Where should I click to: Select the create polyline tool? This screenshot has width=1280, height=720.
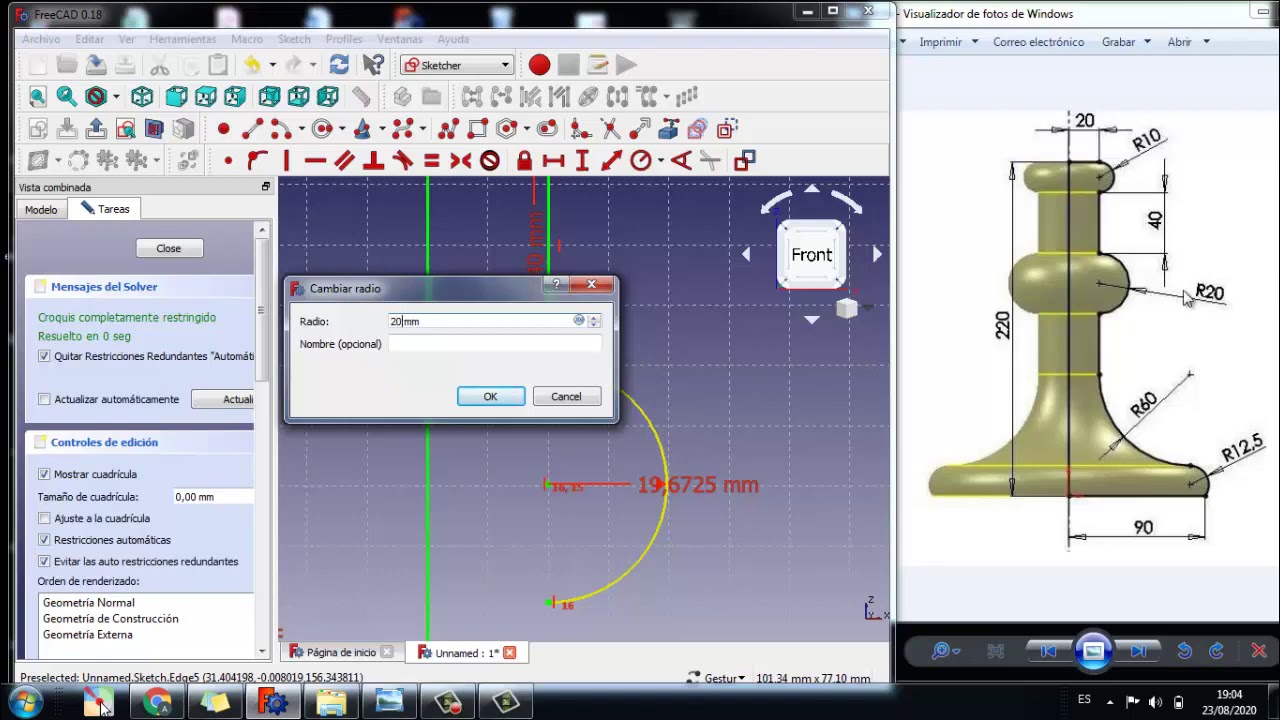(x=449, y=129)
